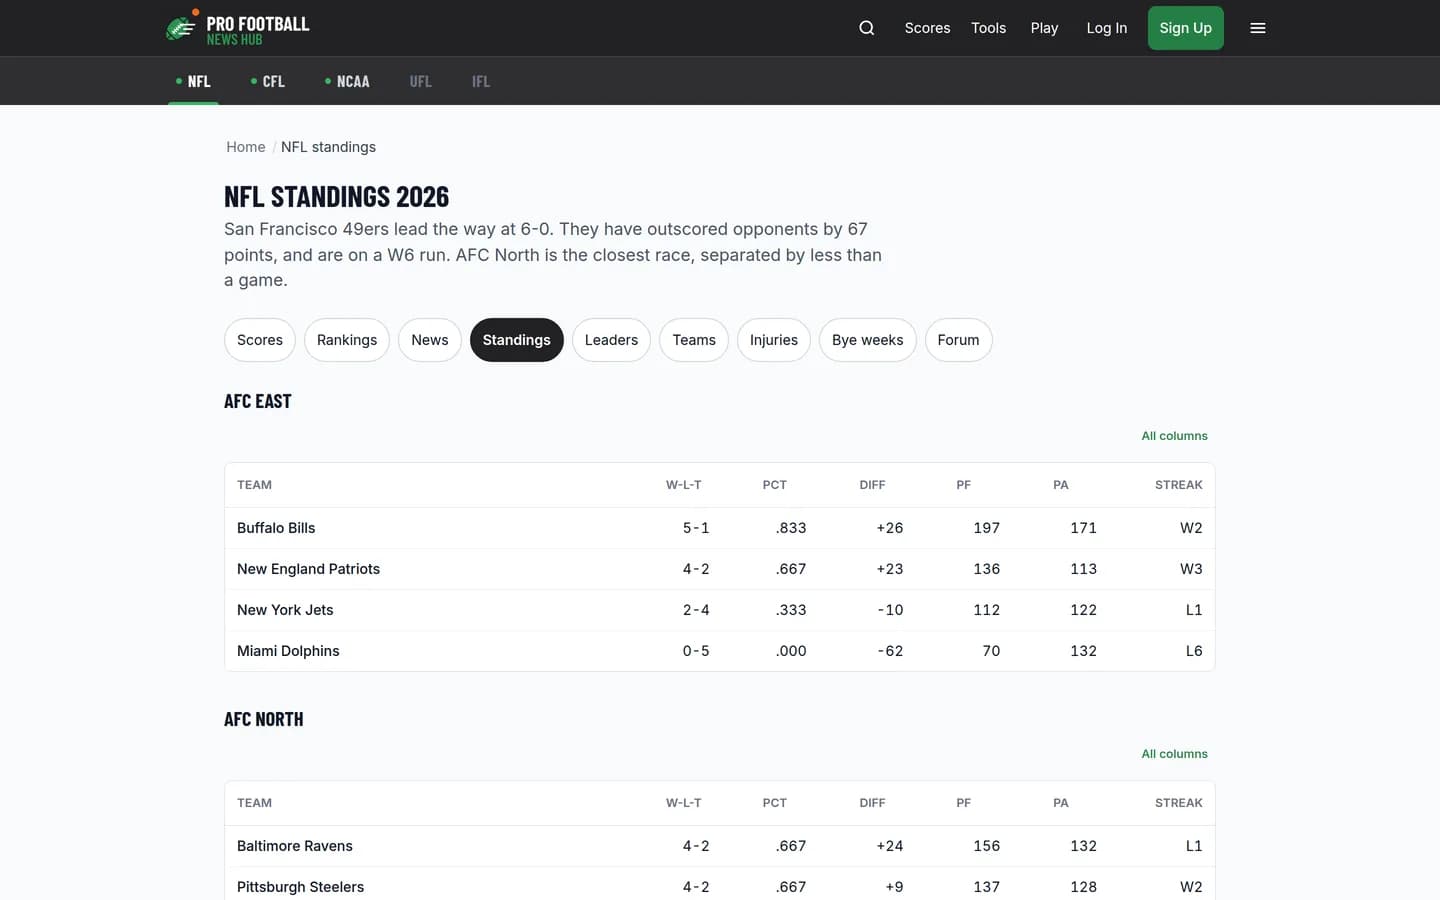The image size is (1440, 900).
Task: Open the Buffalo Bills team row
Action: (x=720, y=528)
